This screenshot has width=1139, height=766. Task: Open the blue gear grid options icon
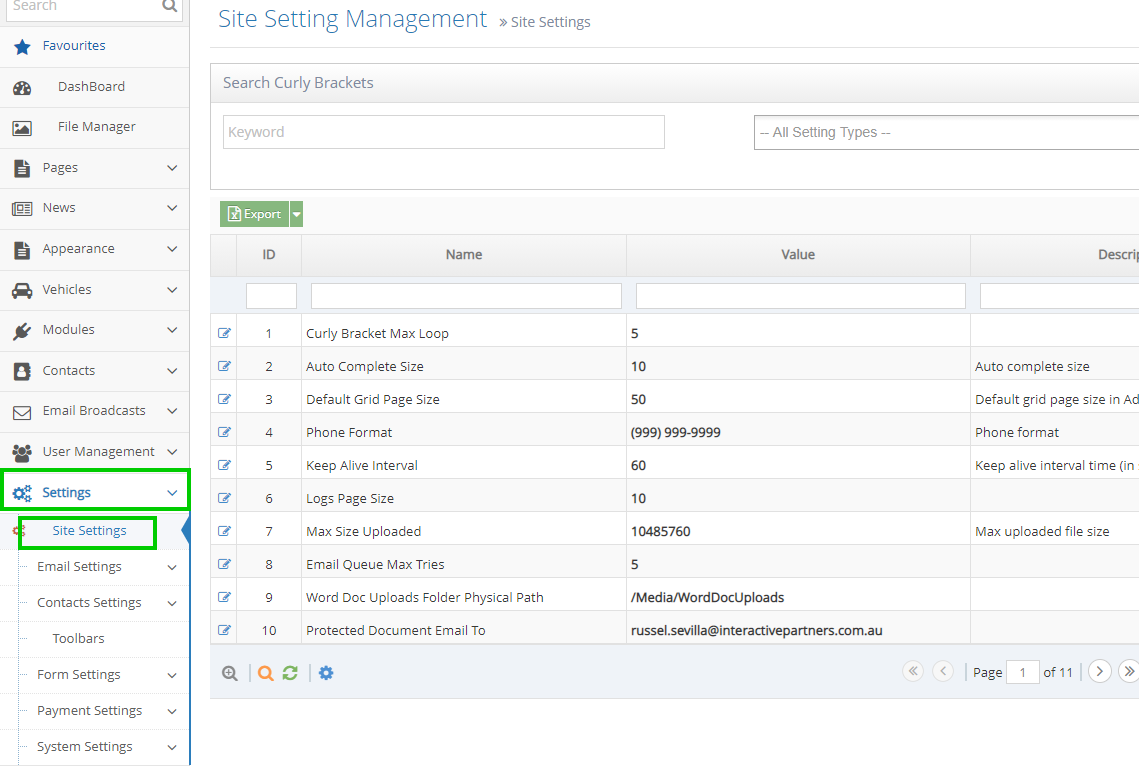tap(326, 673)
